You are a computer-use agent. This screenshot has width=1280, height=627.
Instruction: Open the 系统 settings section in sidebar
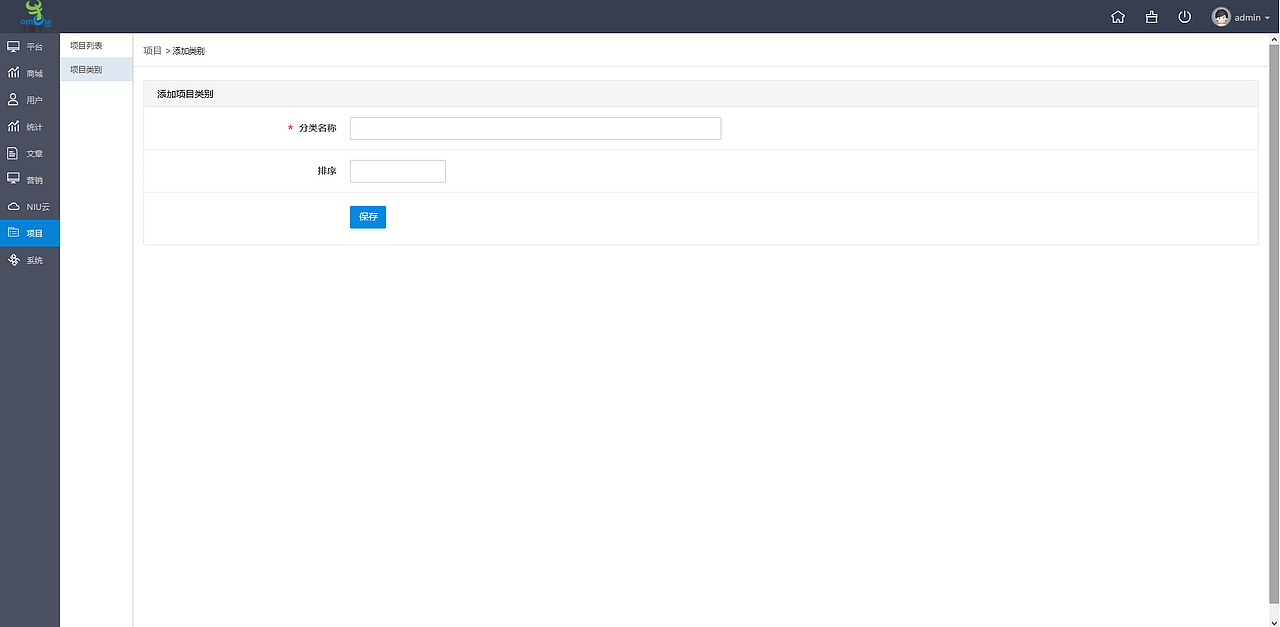30,260
